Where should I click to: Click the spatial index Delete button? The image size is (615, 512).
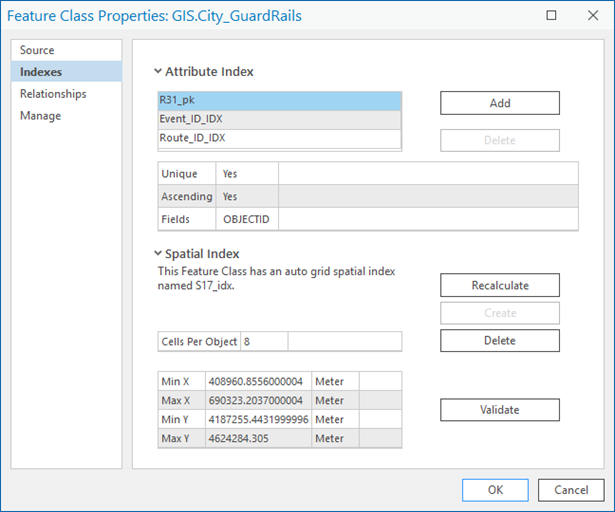pos(500,341)
